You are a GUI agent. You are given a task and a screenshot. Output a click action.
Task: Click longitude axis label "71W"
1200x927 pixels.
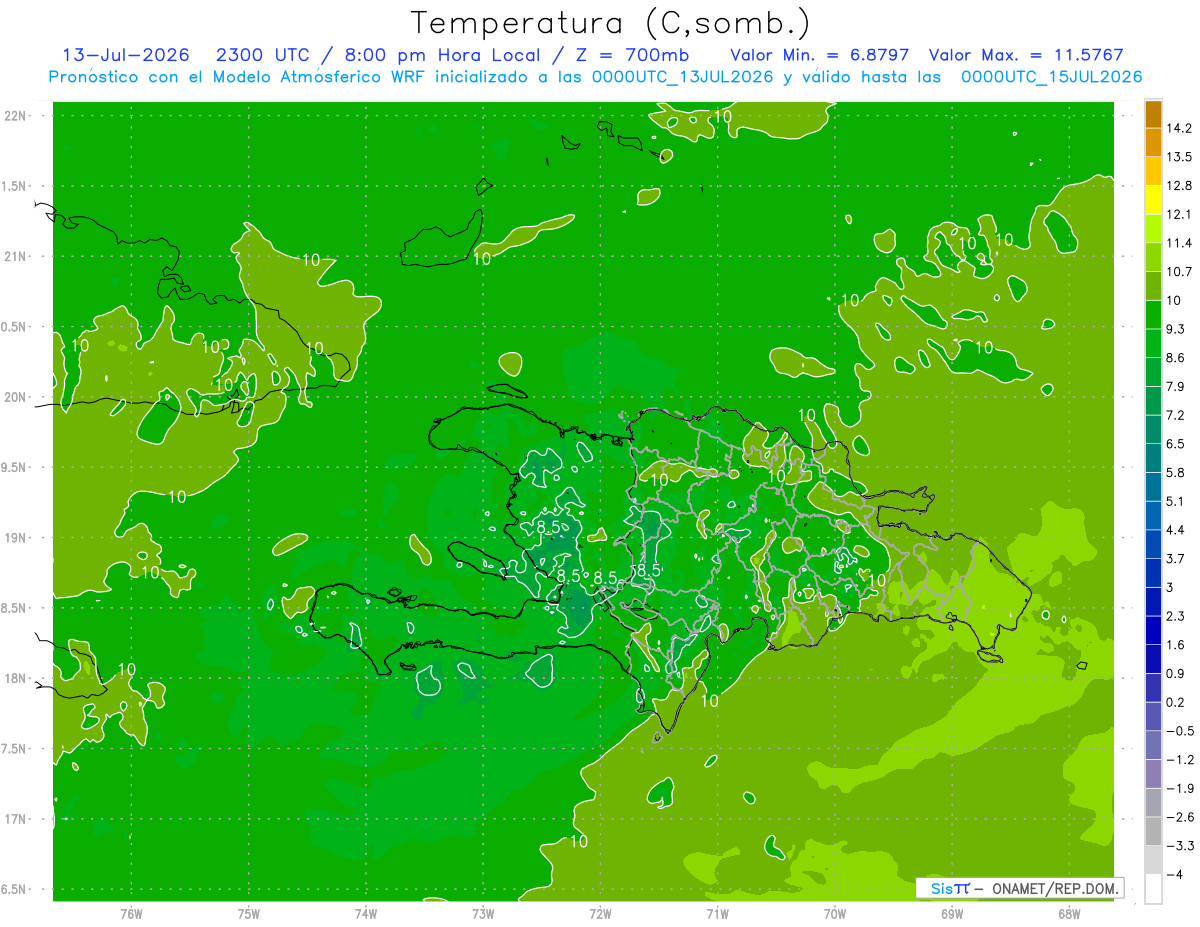[717, 914]
